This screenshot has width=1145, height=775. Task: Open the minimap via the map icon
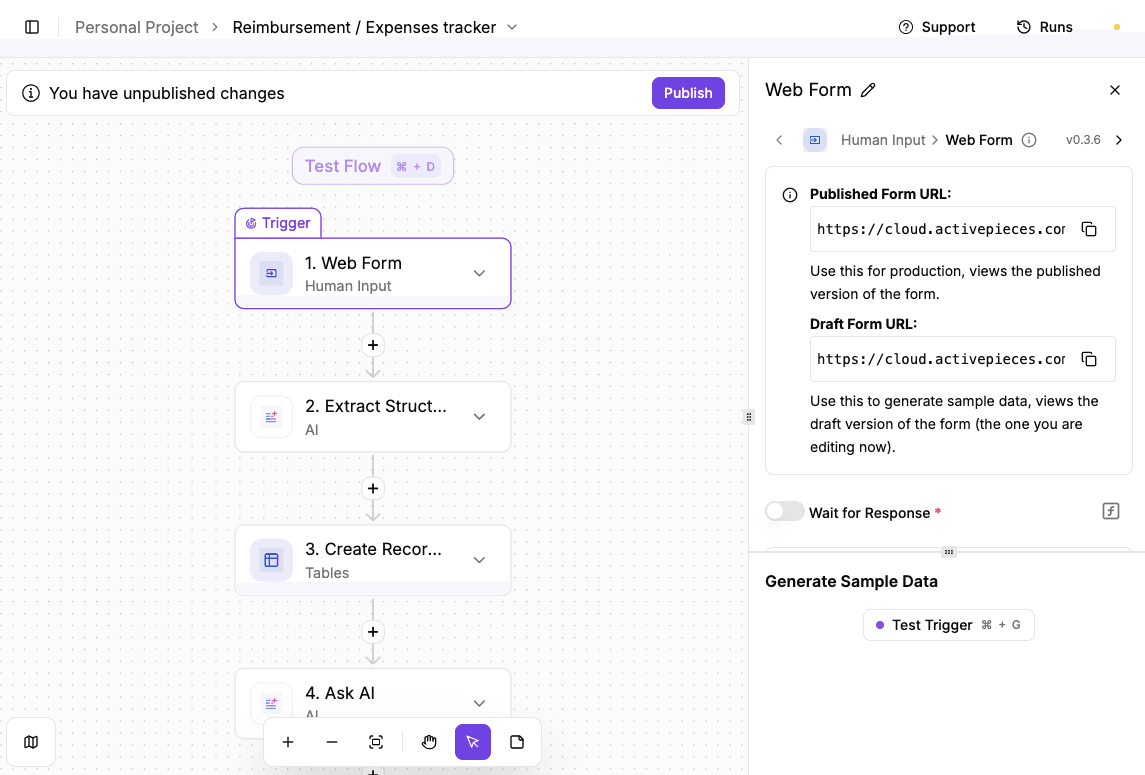[31, 742]
